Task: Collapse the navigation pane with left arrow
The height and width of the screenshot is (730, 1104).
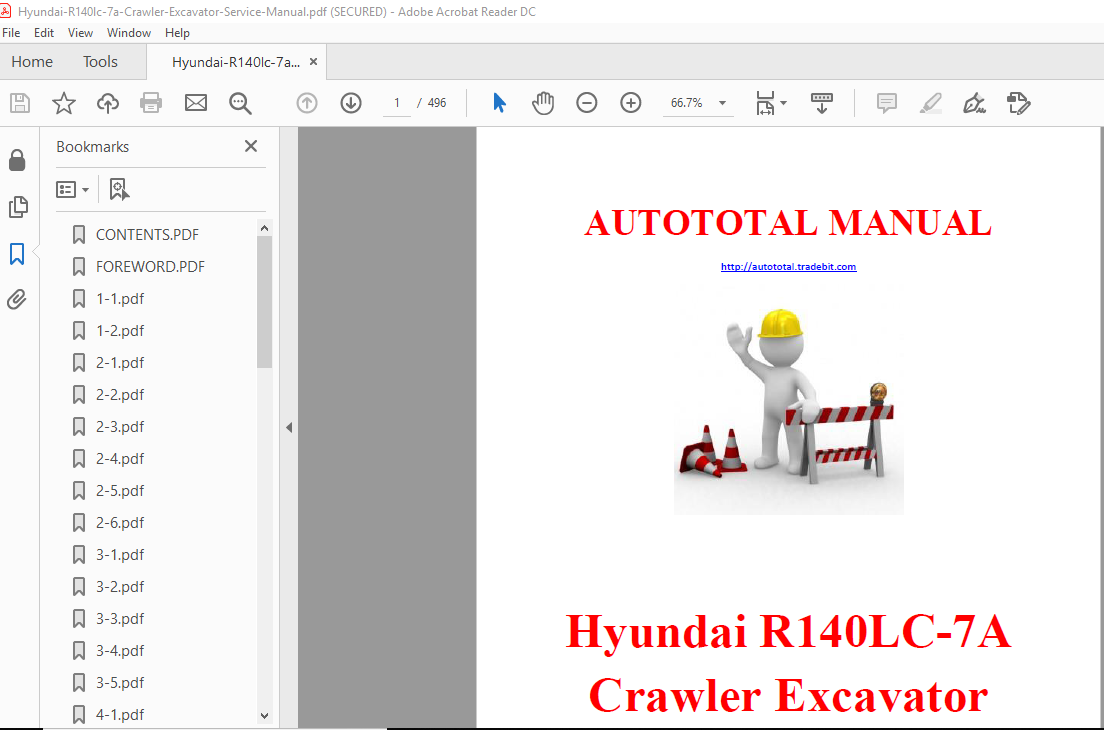Action: click(x=289, y=427)
